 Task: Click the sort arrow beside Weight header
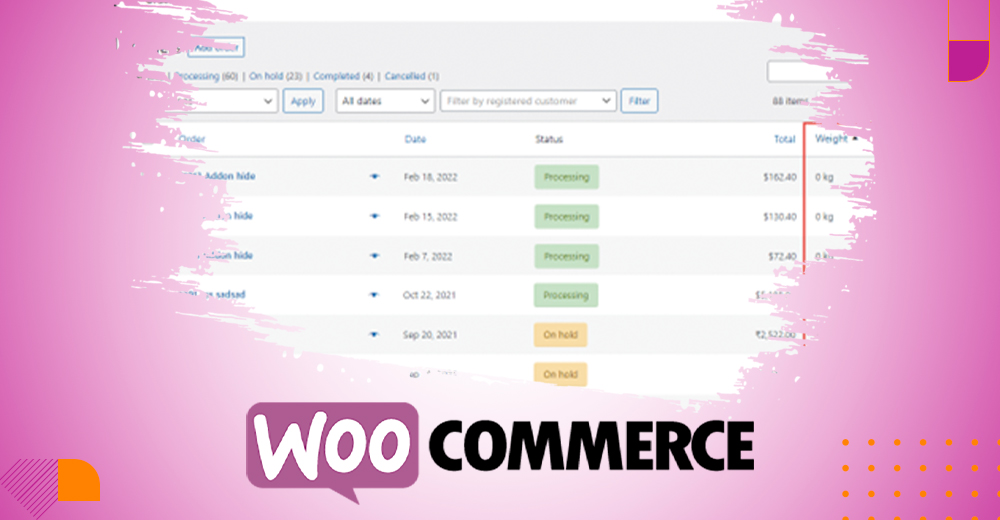click(x=855, y=138)
